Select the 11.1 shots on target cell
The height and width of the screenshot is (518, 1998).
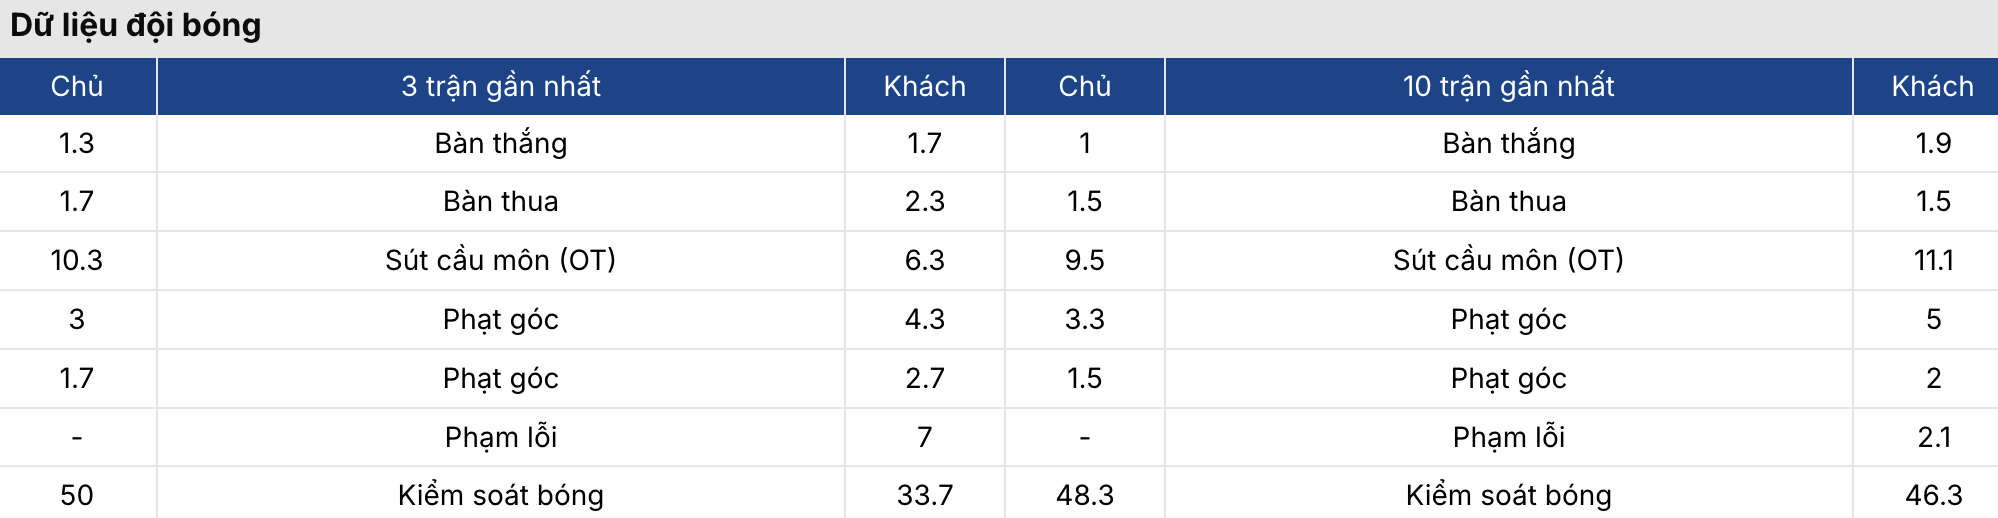tap(1932, 260)
